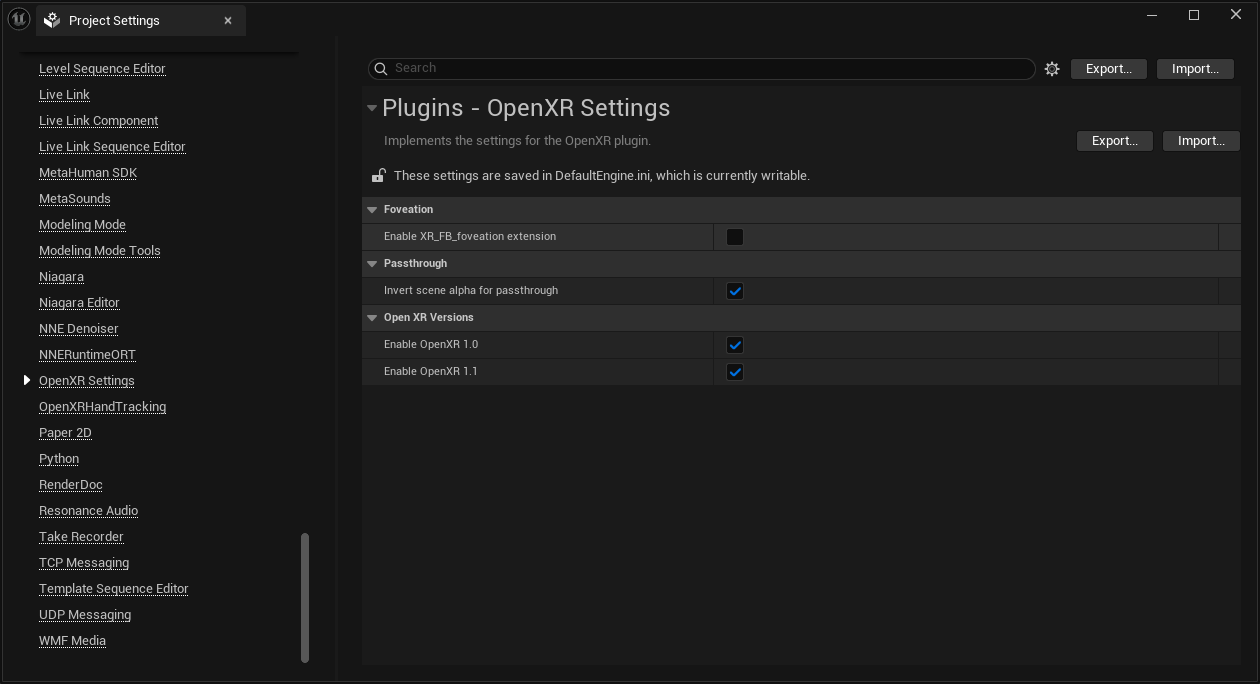Open NNE Denoiser settings
The height and width of the screenshot is (684, 1260).
coord(78,329)
